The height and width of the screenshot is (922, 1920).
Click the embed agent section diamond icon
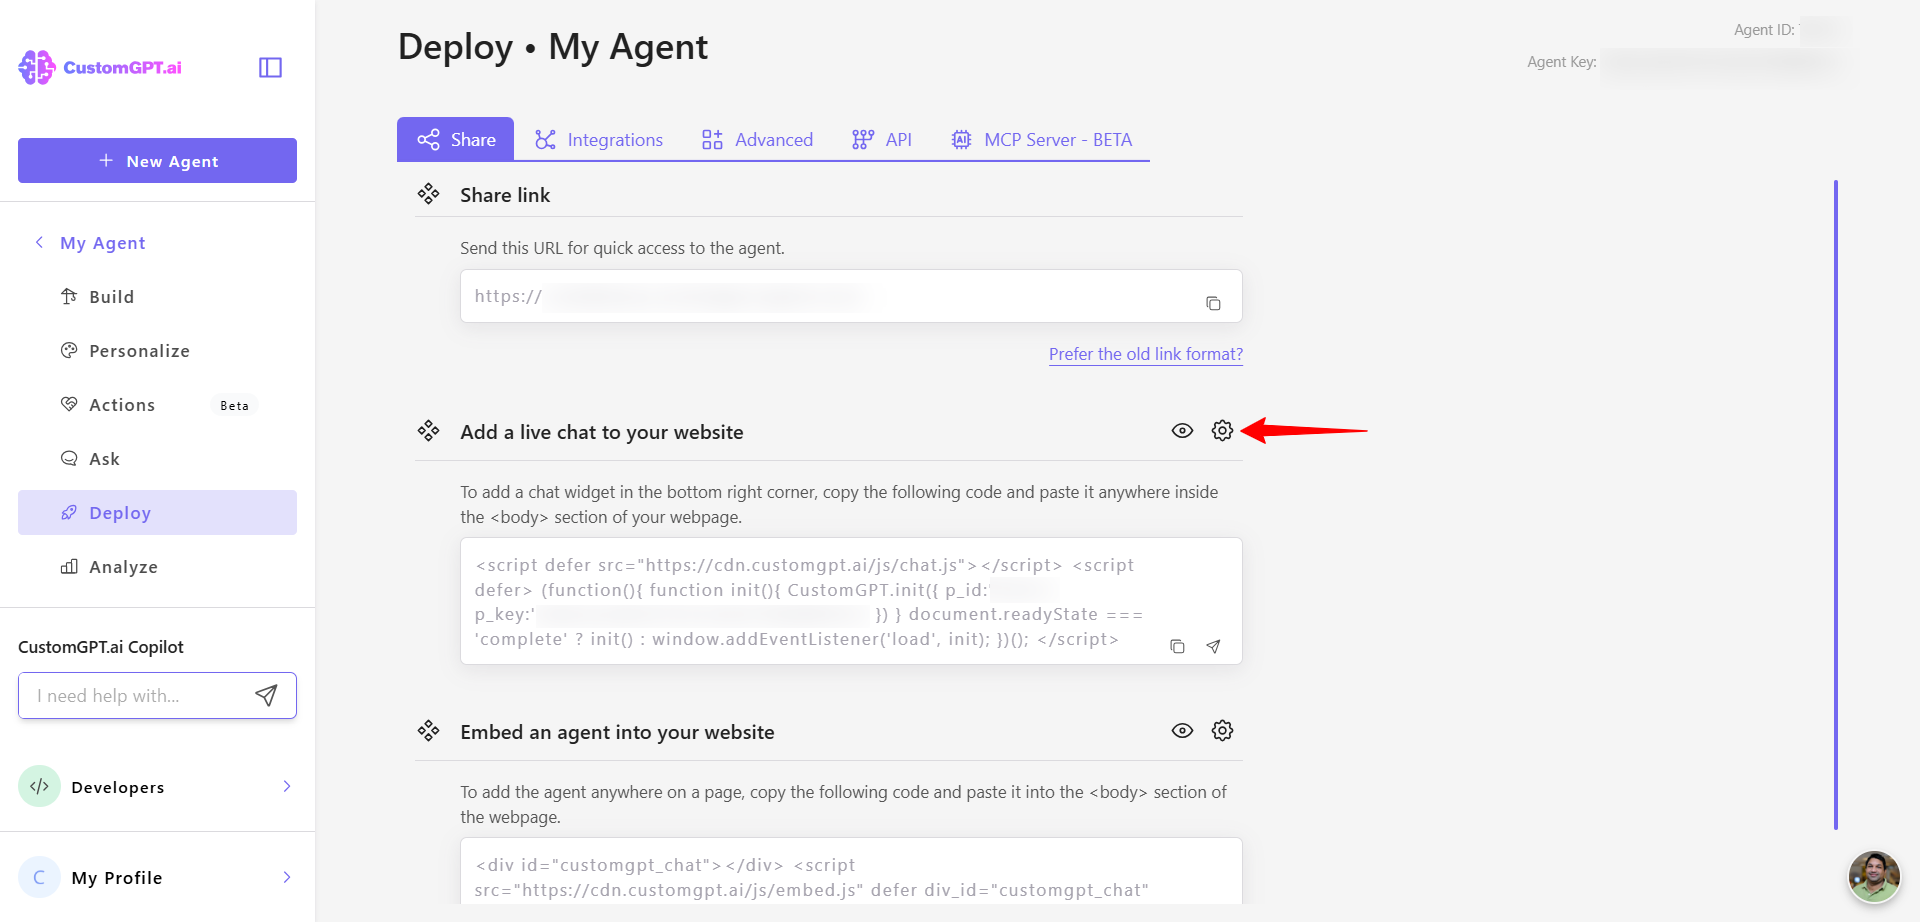429,731
